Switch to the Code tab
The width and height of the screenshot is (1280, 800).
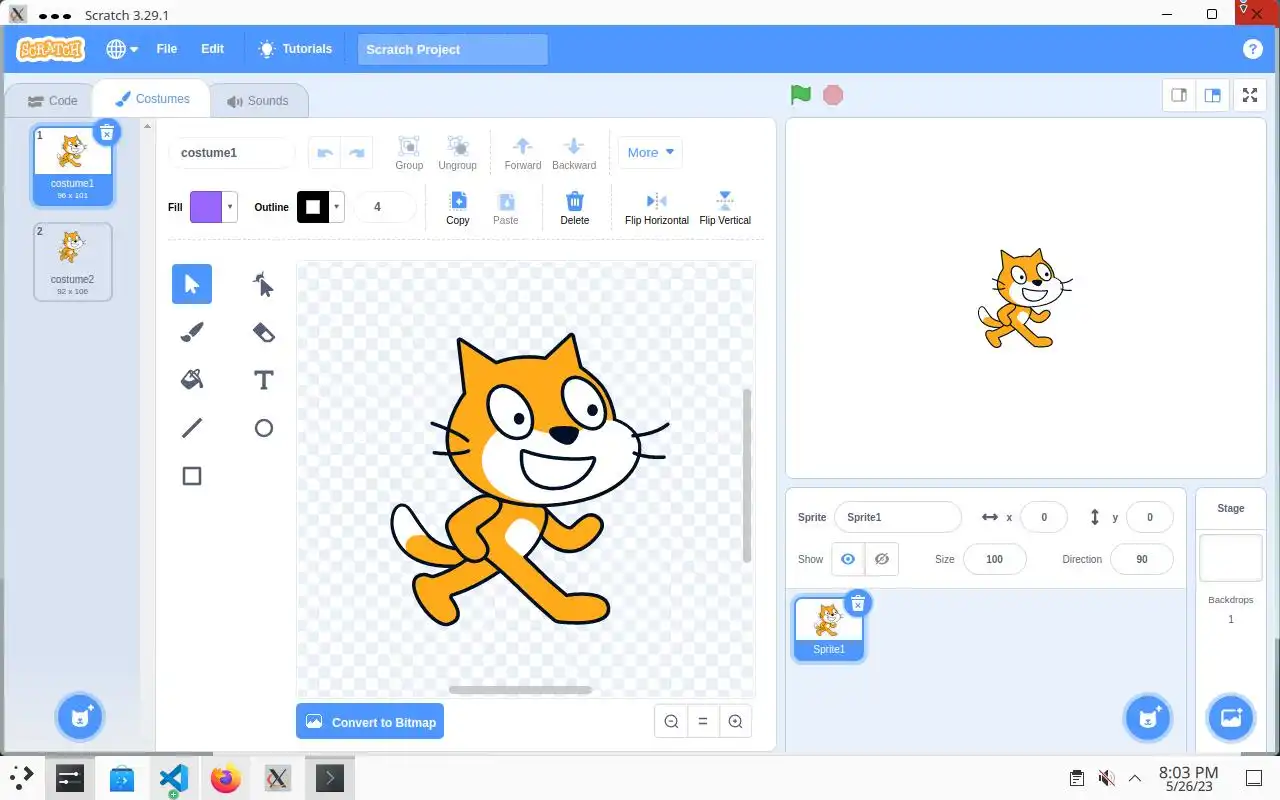point(52,101)
